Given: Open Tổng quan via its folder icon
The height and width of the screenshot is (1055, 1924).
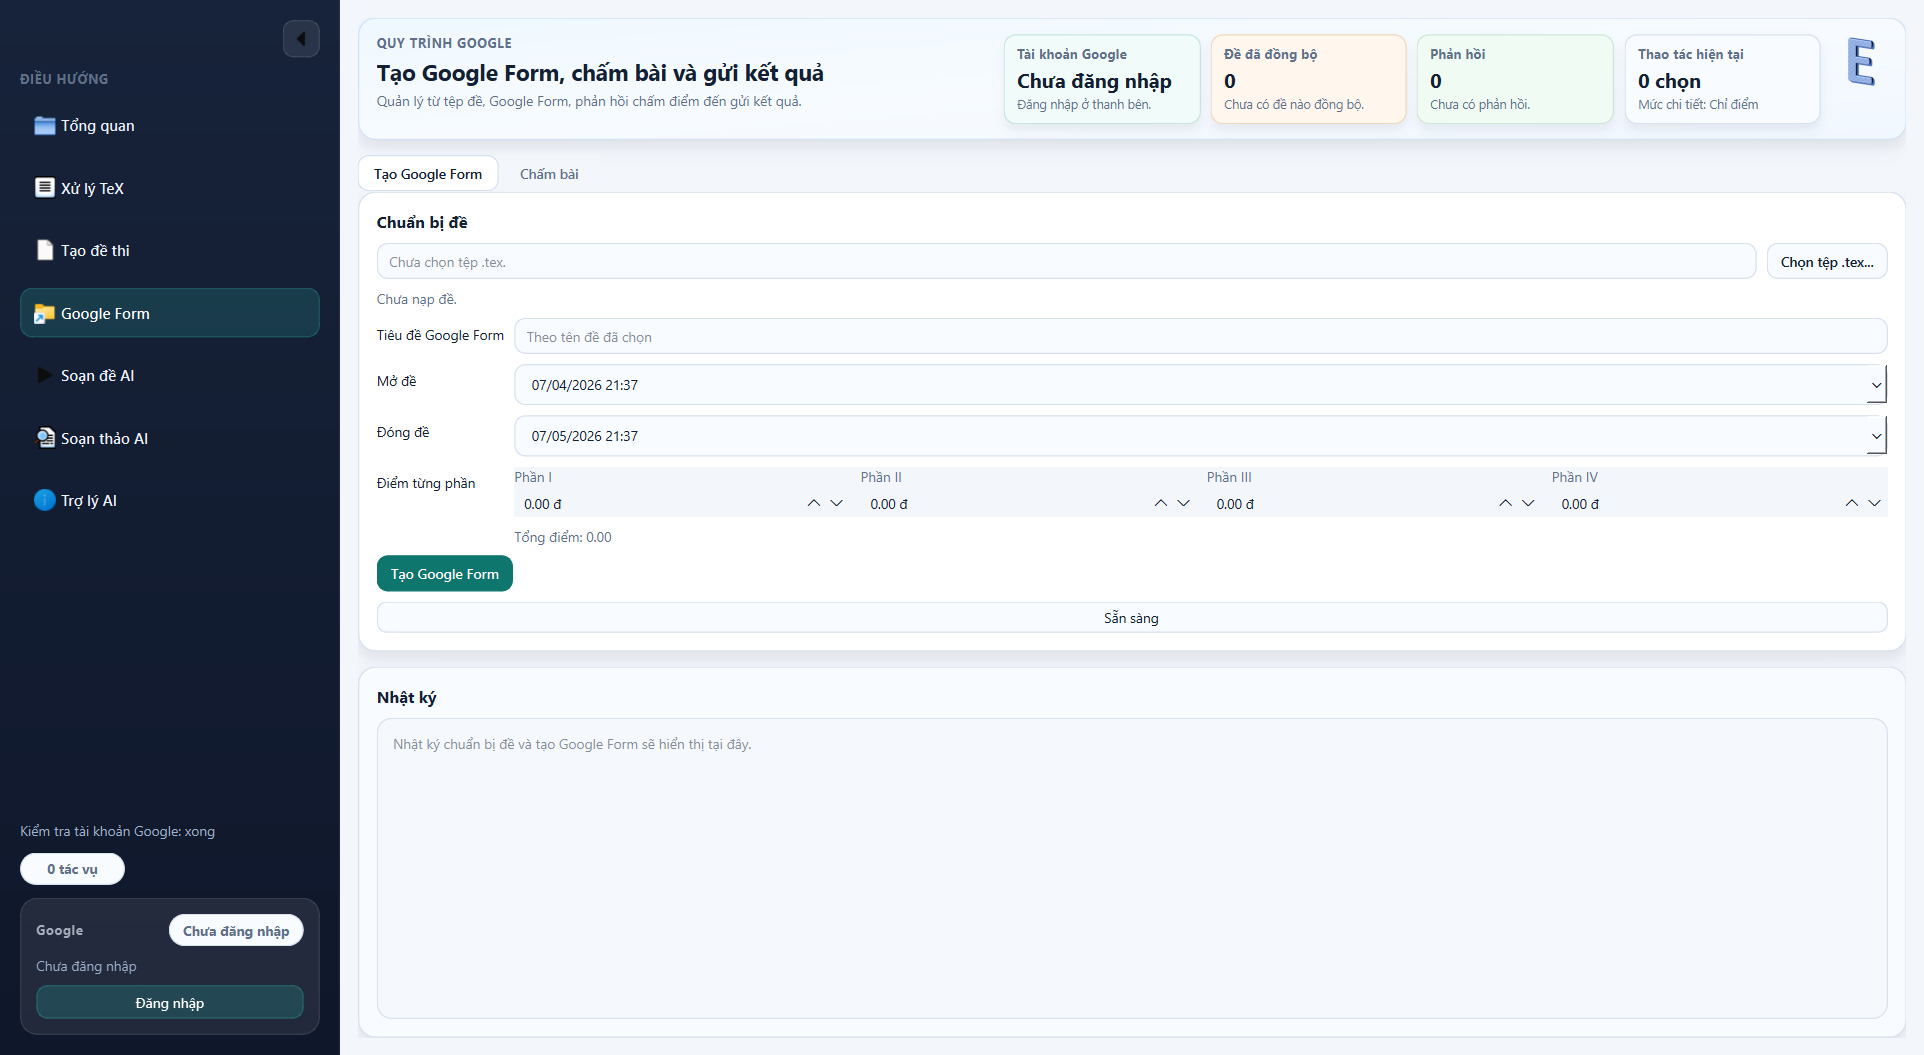Looking at the screenshot, I should pyautogui.click(x=44, y=125).
